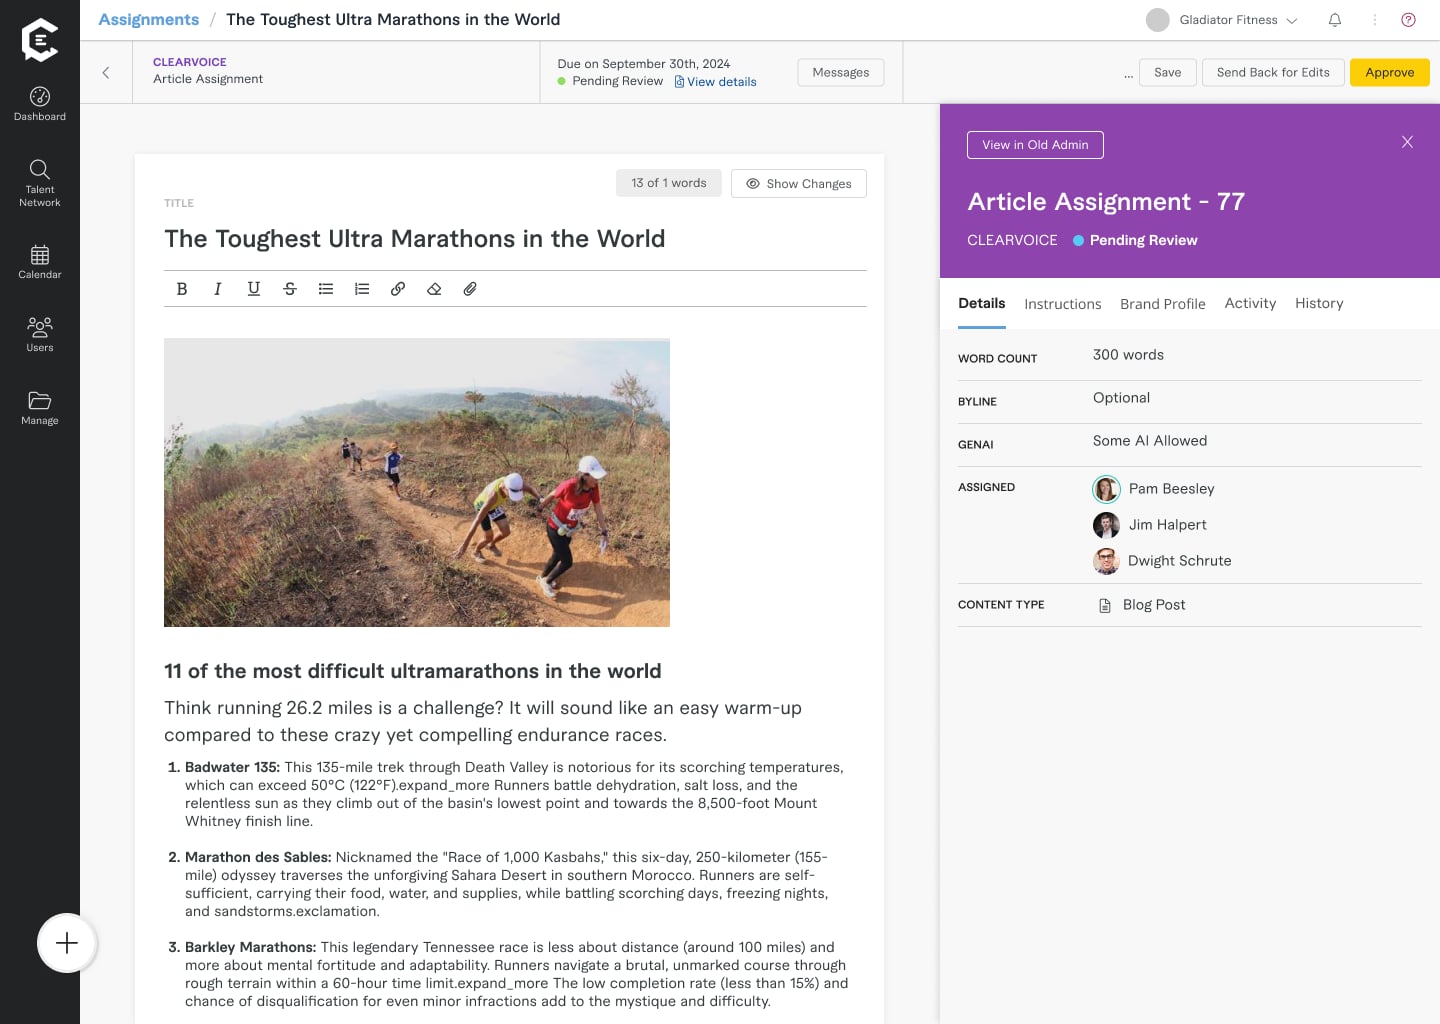Click the strikethrough formatting icon
Image resolution: width=1440 pixels, height=1024 pixels.
click(x=290, y=289)
